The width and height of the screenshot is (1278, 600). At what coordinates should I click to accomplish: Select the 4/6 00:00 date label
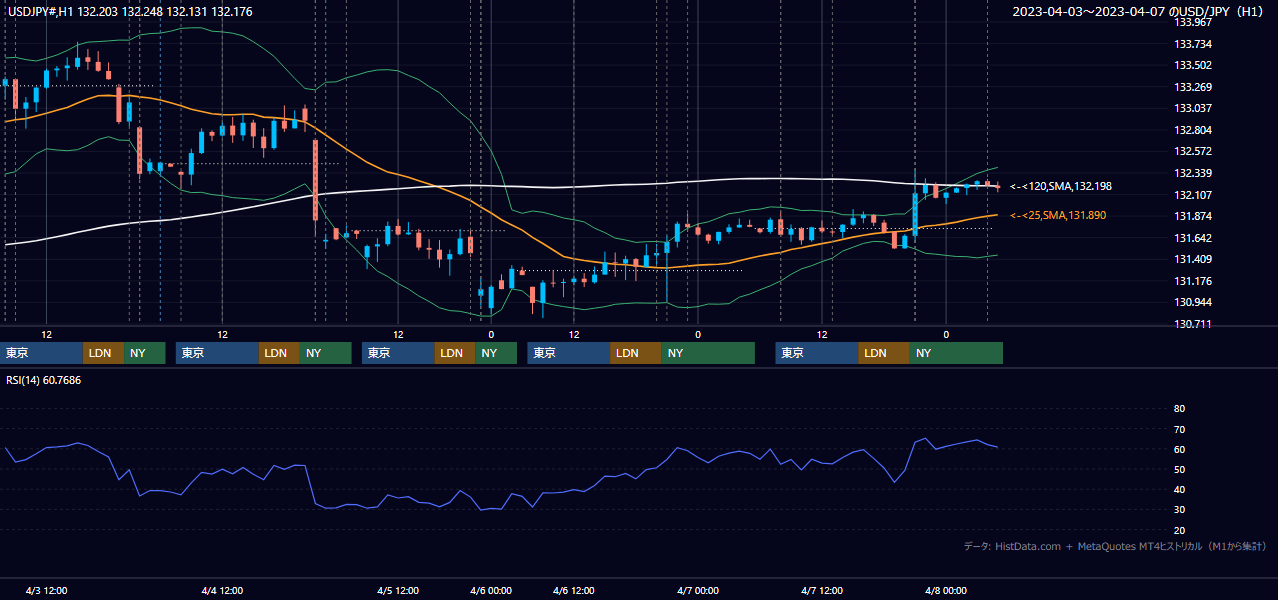click(490, 591)
